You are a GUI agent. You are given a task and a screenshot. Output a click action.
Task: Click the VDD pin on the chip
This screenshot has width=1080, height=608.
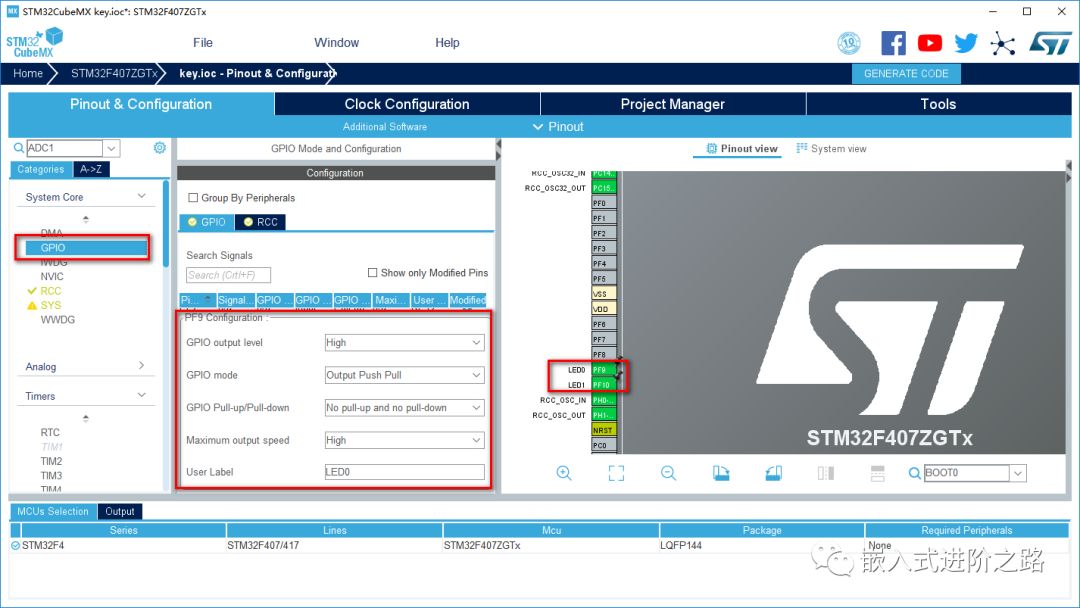click(603, 309)
